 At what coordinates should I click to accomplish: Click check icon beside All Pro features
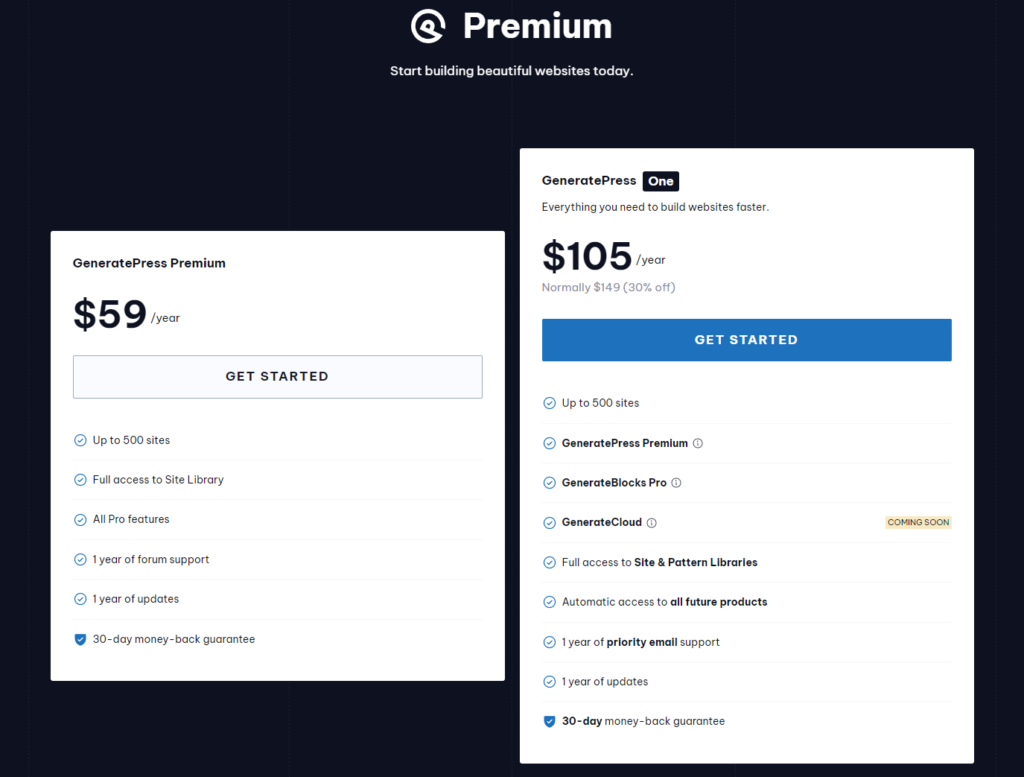tap(80, 520)
